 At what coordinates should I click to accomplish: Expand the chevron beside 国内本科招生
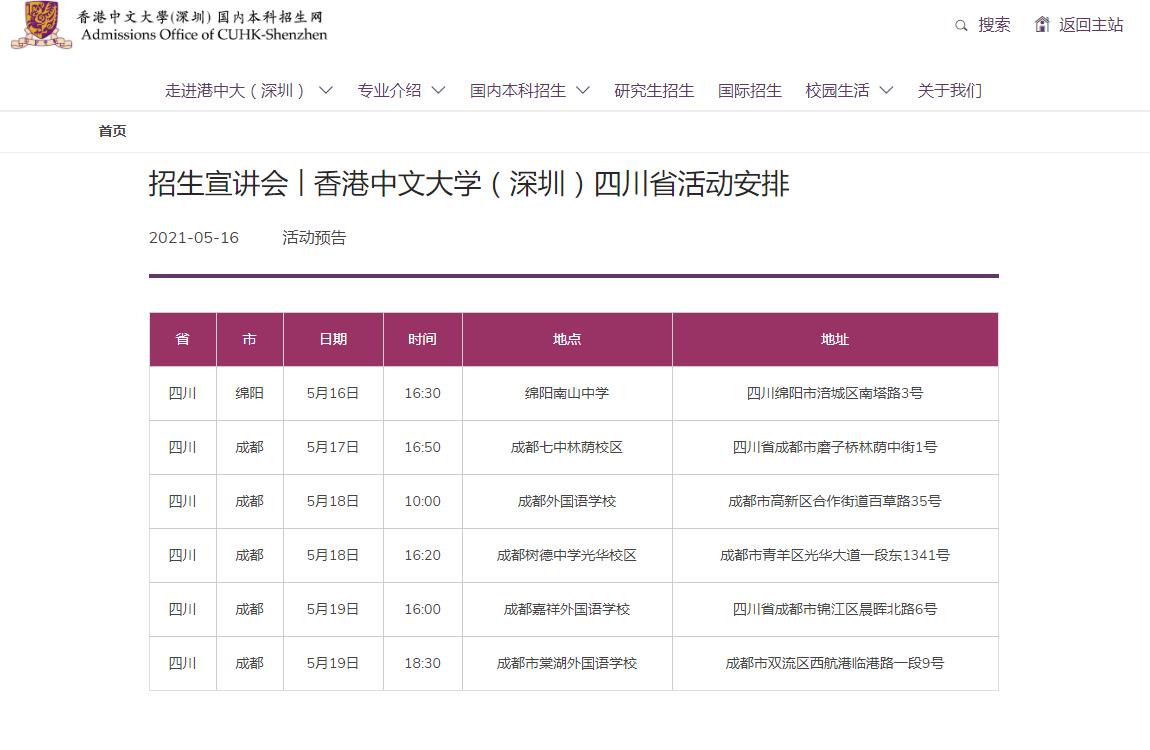click(x=582, y=90)
